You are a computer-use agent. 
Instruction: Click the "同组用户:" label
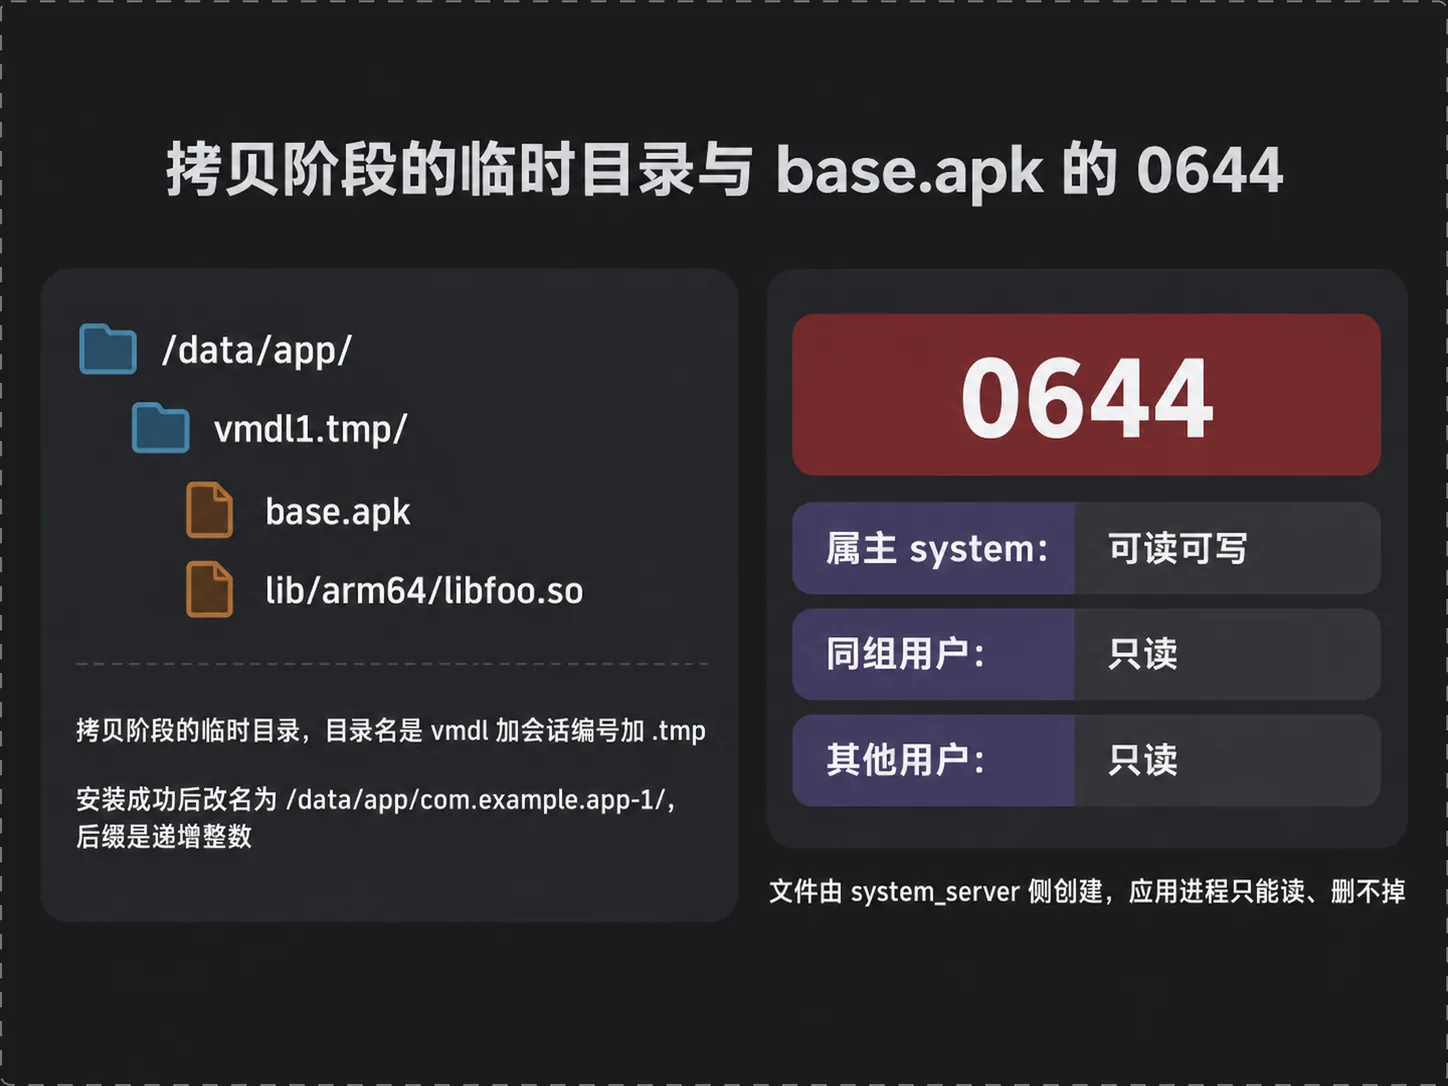tap(906, 654)
